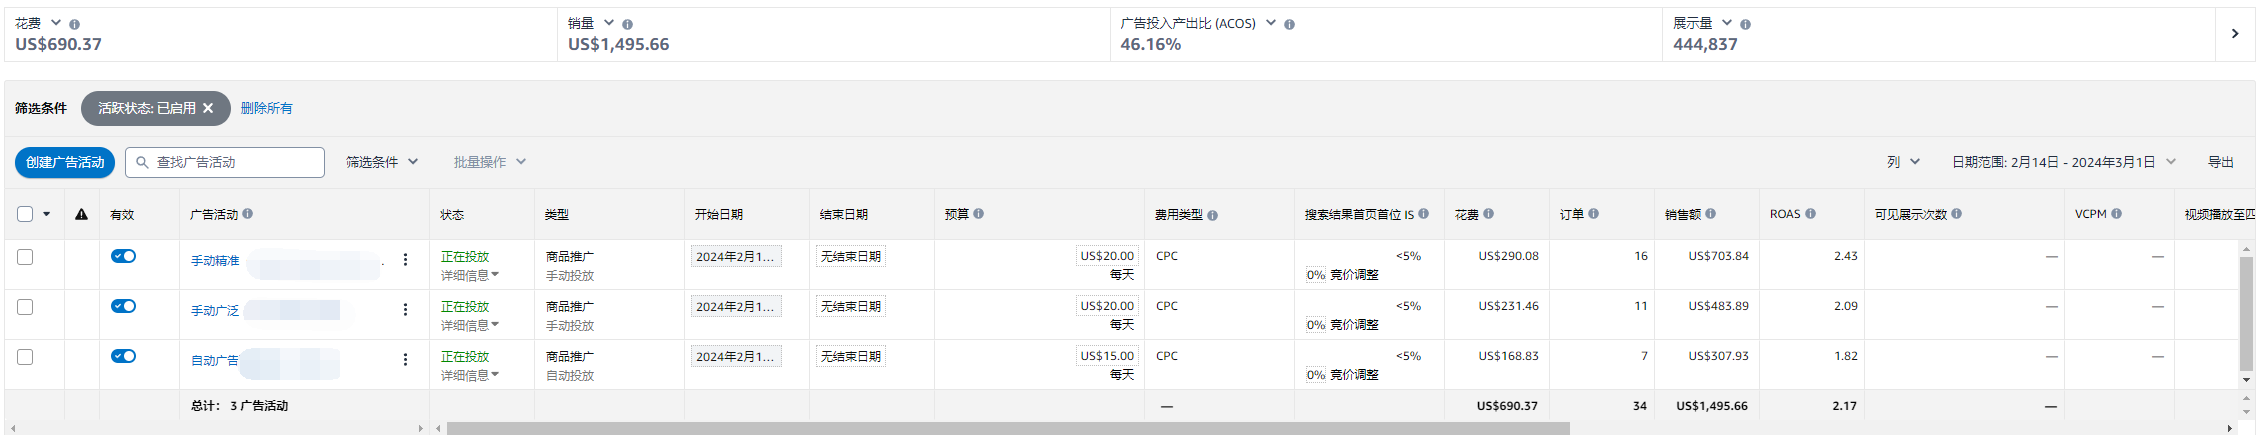Open the 批量操作 bulk actions menu
This screenshot has height=435, width=2267.
pos(490,162)
